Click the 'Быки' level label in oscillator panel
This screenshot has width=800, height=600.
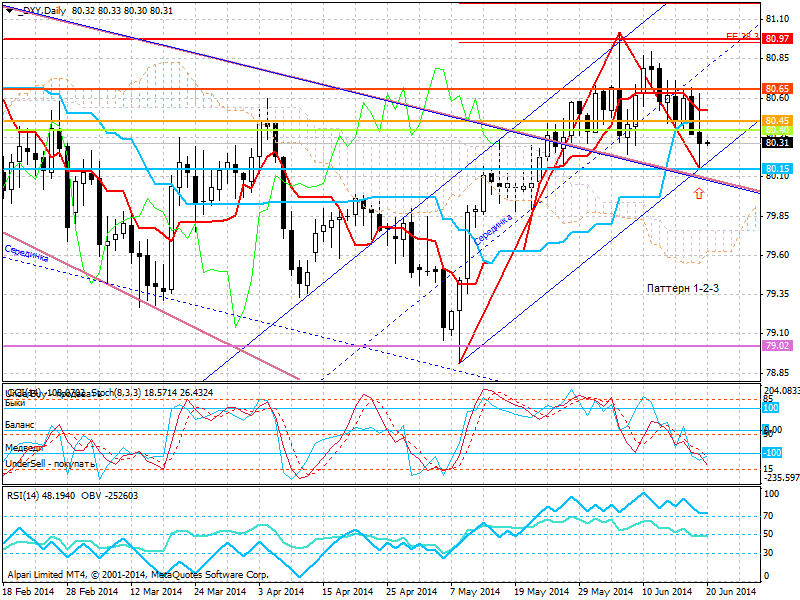click(15, 403)
